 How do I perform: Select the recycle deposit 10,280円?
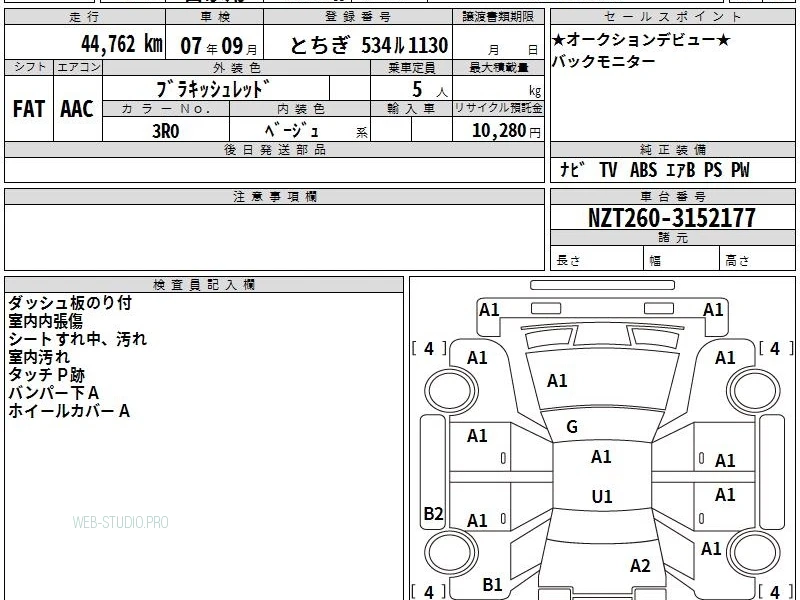506,131
